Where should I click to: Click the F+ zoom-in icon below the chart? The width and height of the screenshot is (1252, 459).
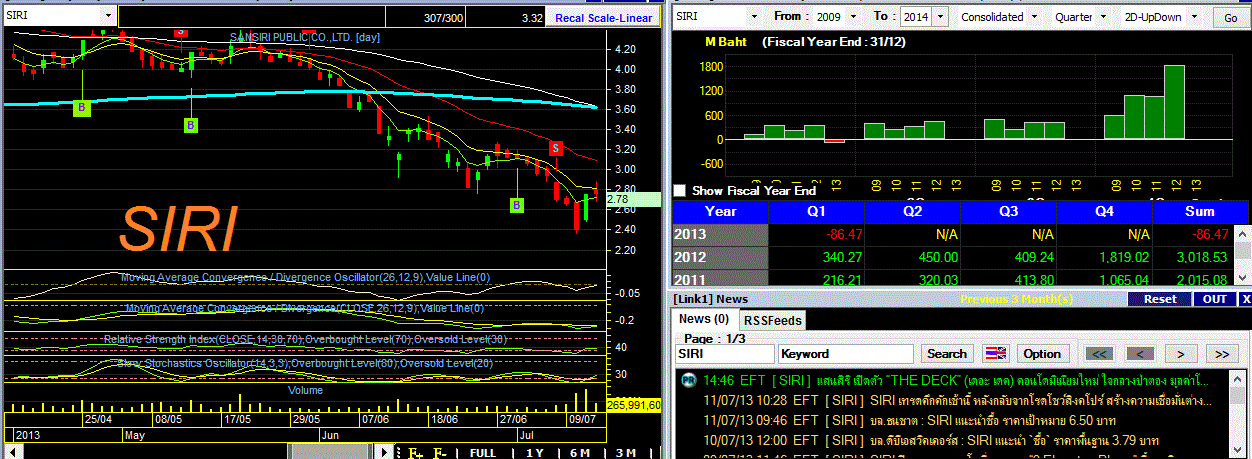click(416, 452)
